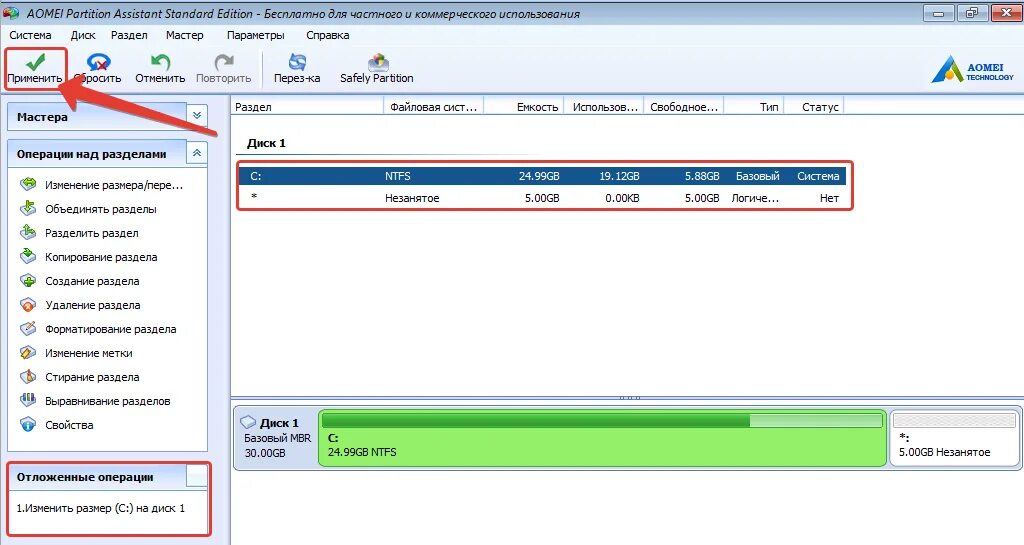Sort by the Свободное column header
This screenshot has height=545, width=1024.
(684, 107)
